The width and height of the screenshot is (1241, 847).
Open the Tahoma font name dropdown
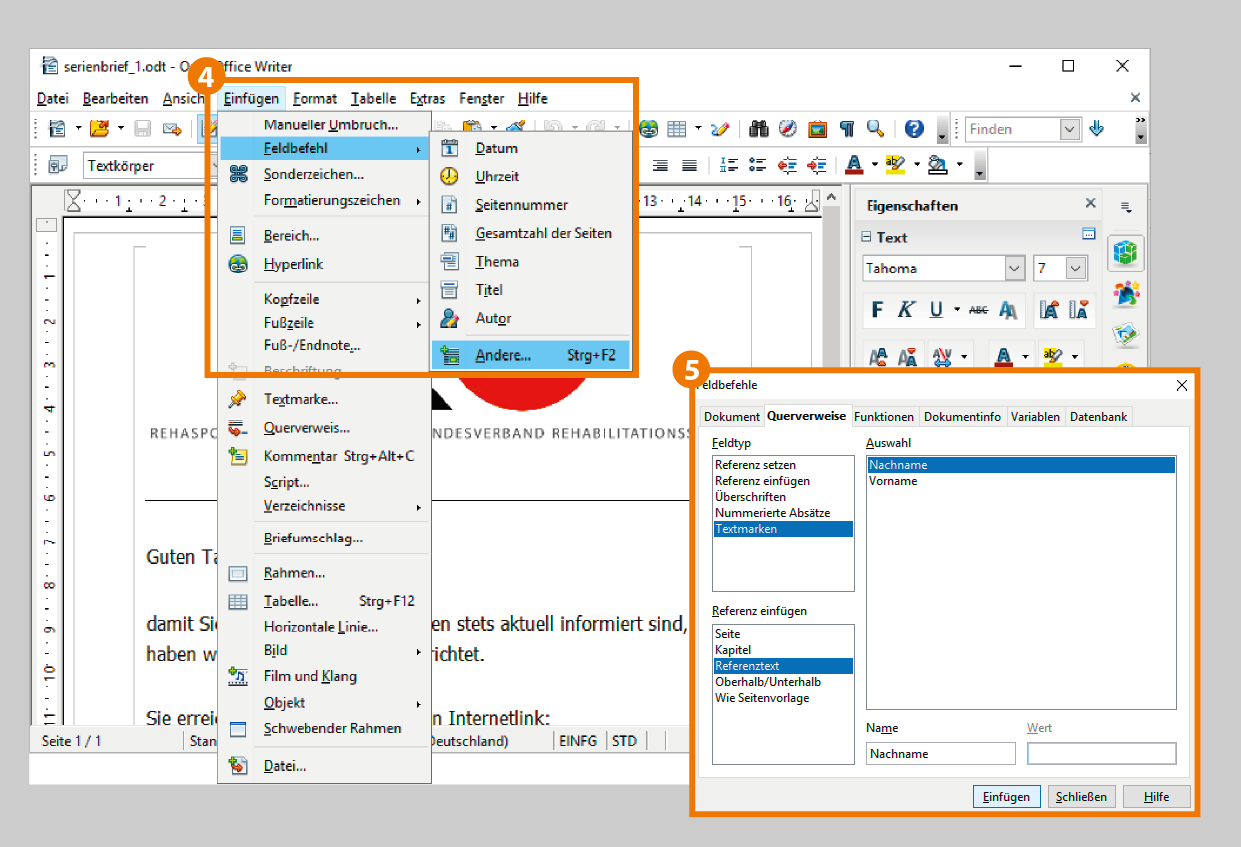pyautogui.click(x=1015, y=268)
